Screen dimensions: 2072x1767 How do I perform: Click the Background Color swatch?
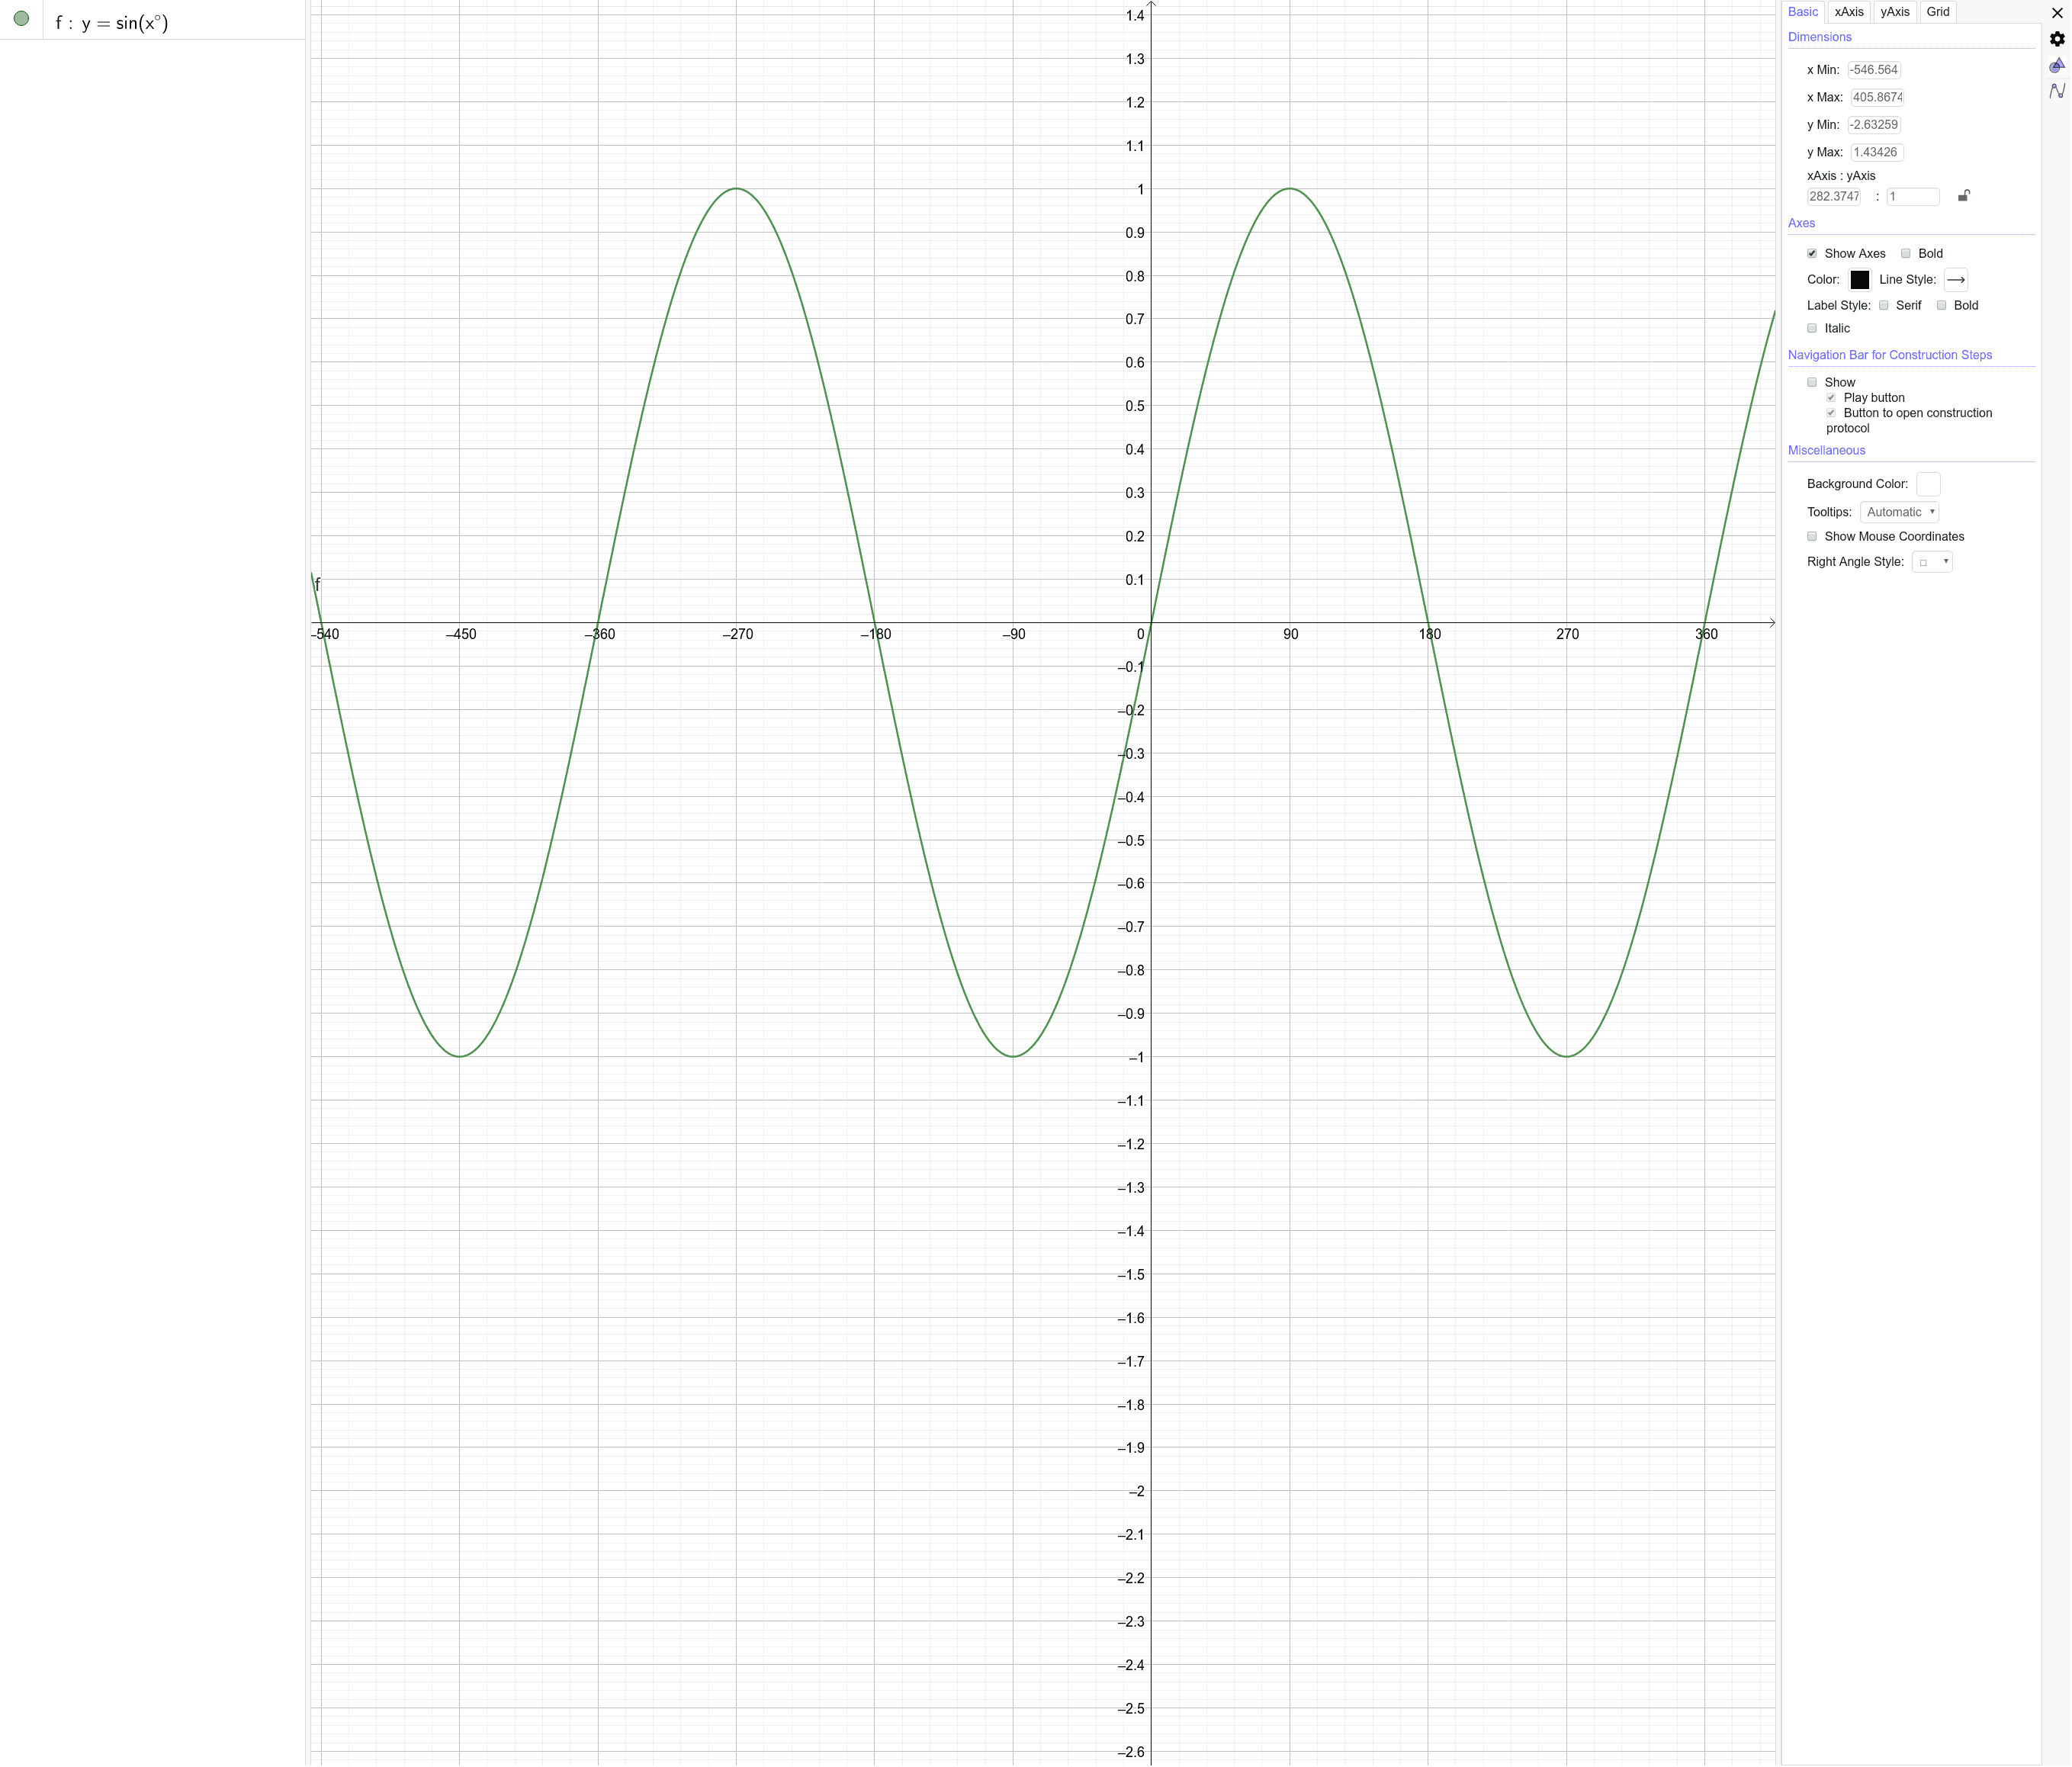(x=1928, y=484)
